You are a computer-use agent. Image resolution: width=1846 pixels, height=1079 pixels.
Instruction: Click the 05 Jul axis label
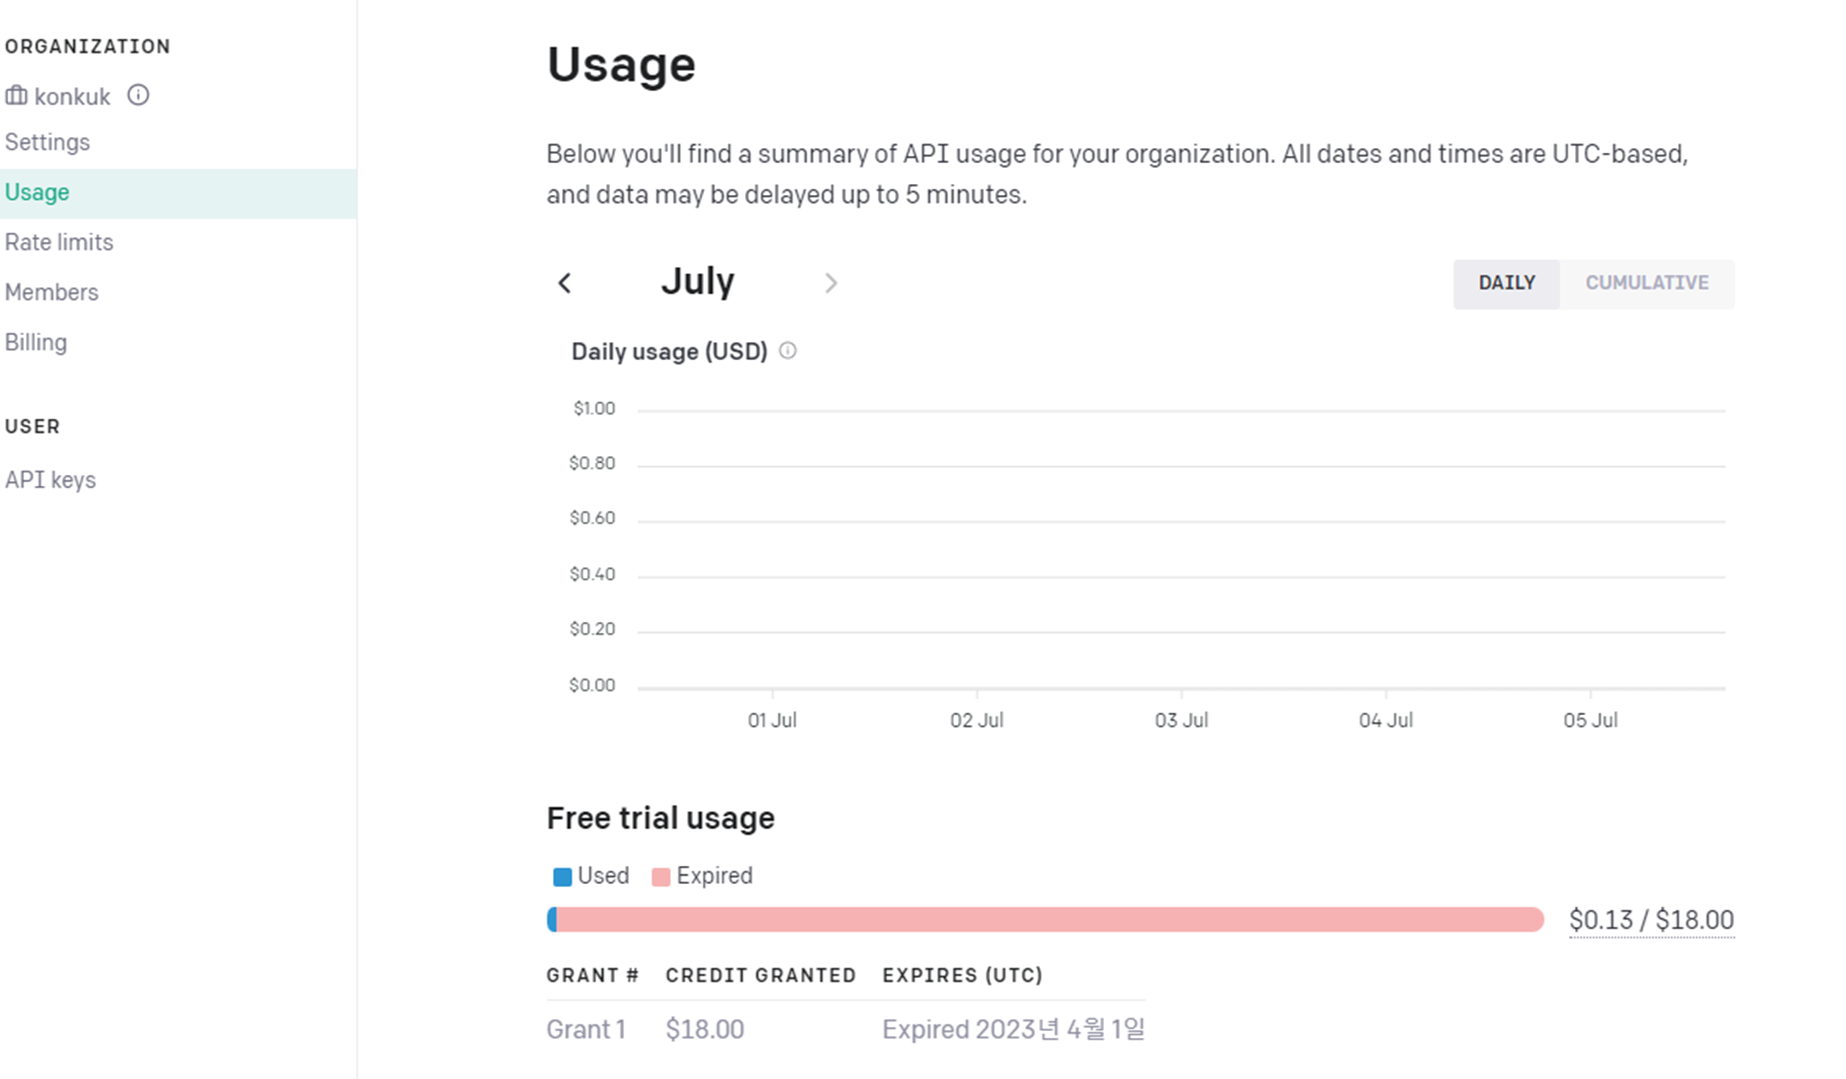[1590, 720]
